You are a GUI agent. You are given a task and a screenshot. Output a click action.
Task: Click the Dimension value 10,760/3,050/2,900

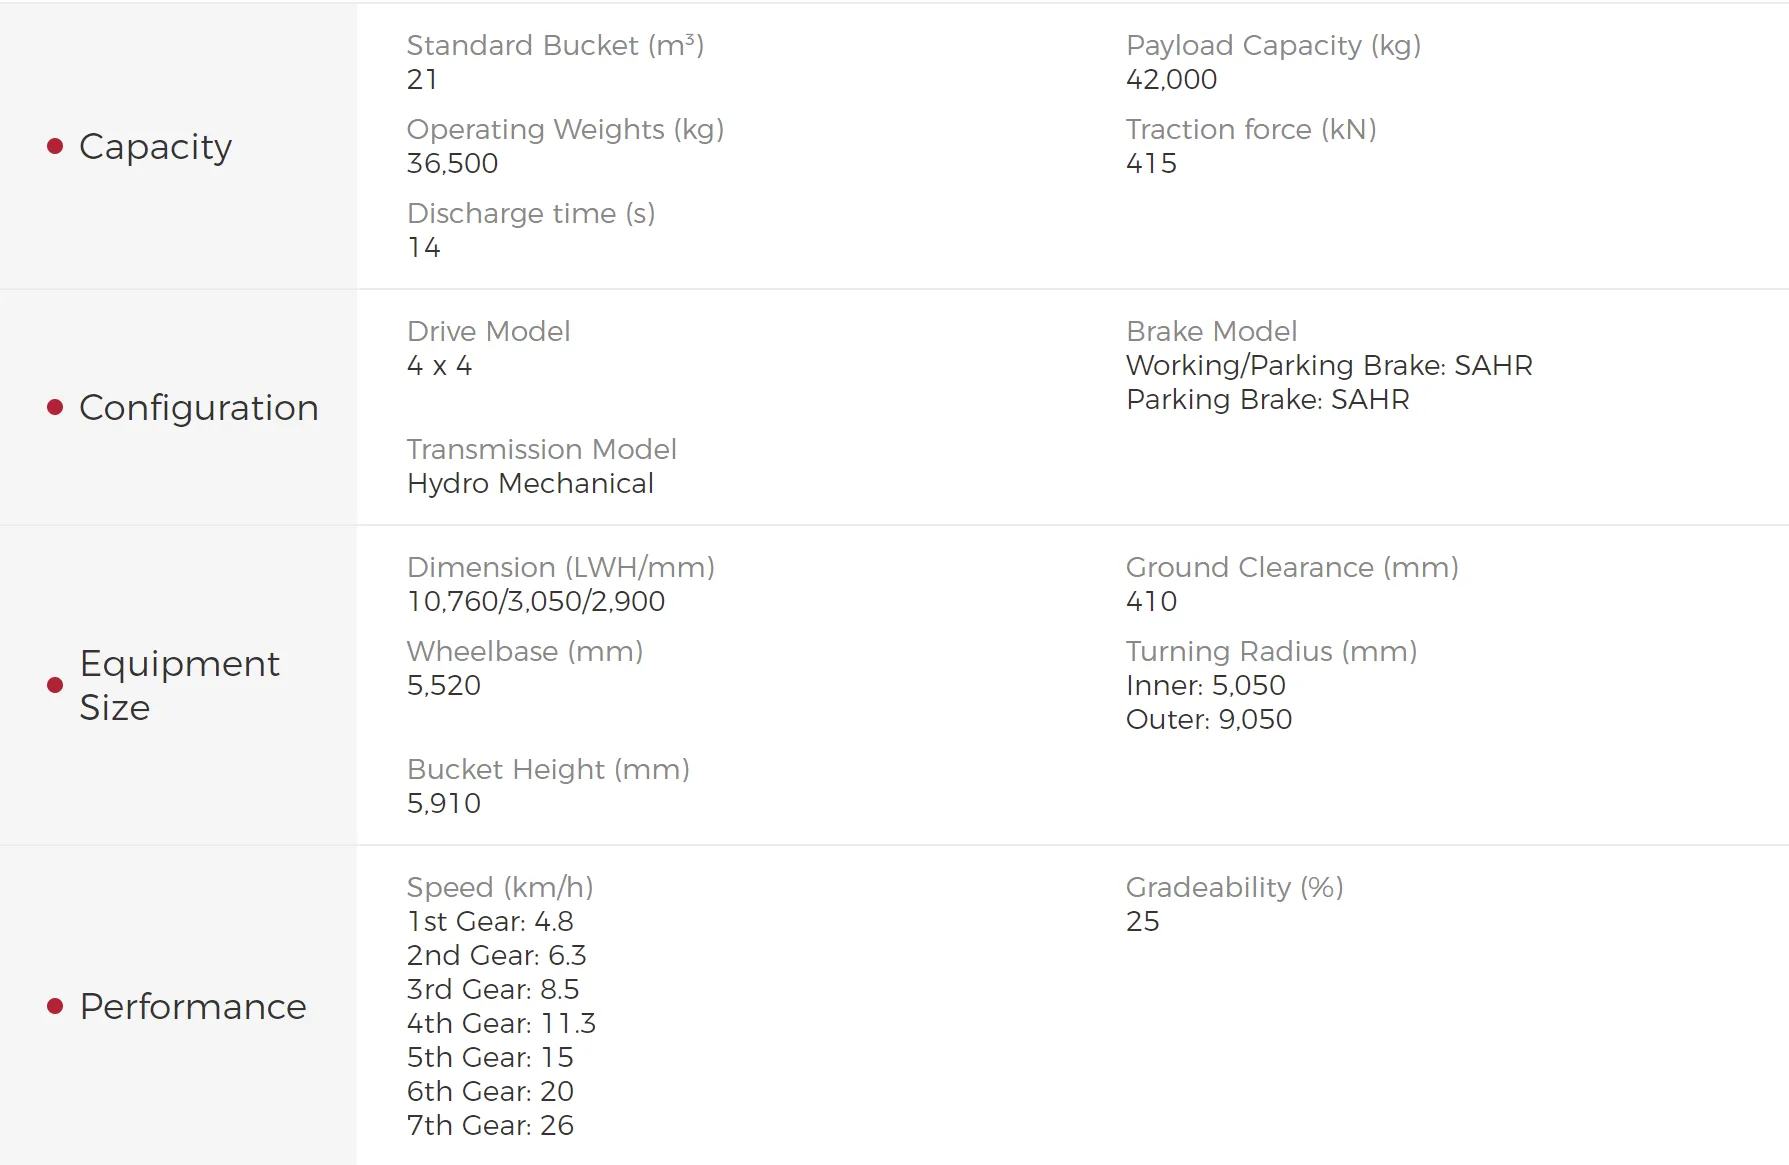536,602
